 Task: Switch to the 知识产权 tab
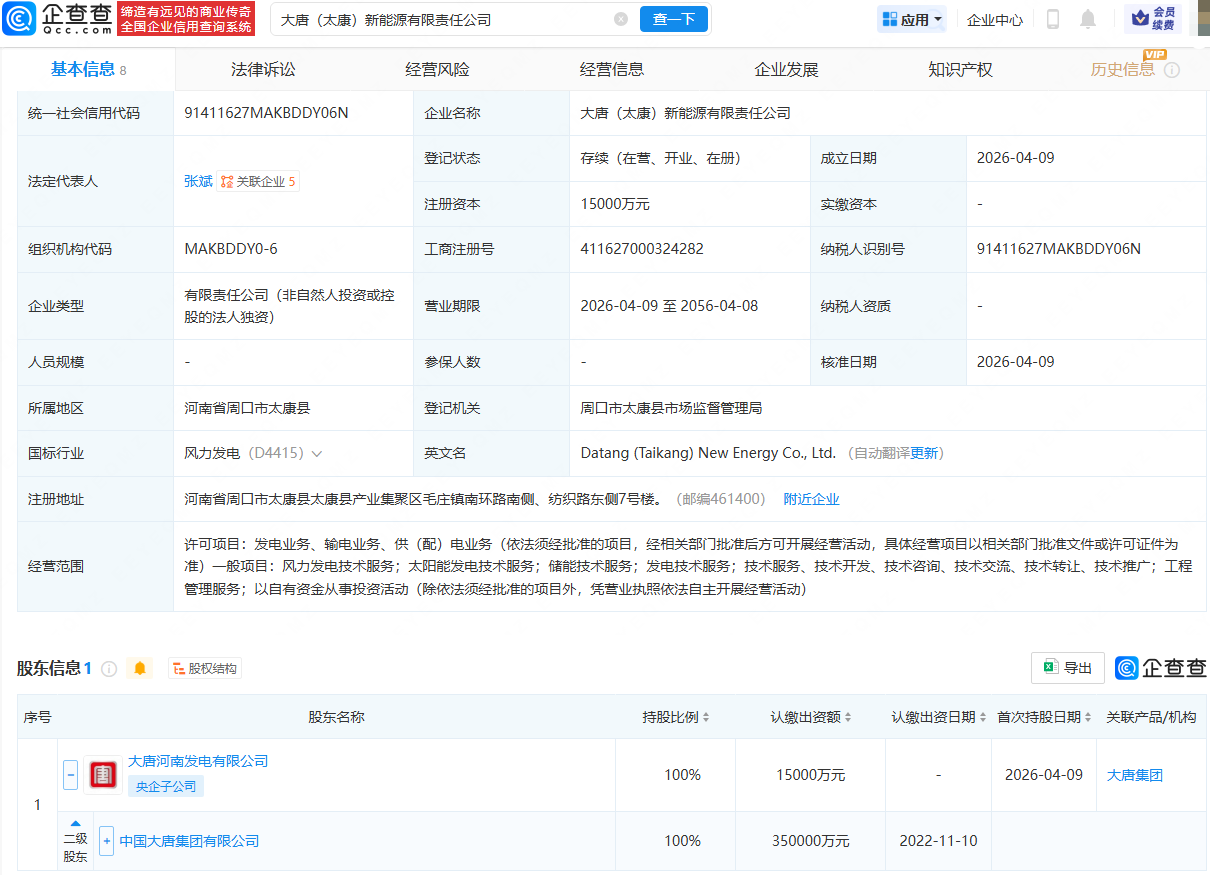tap(960, 69)
